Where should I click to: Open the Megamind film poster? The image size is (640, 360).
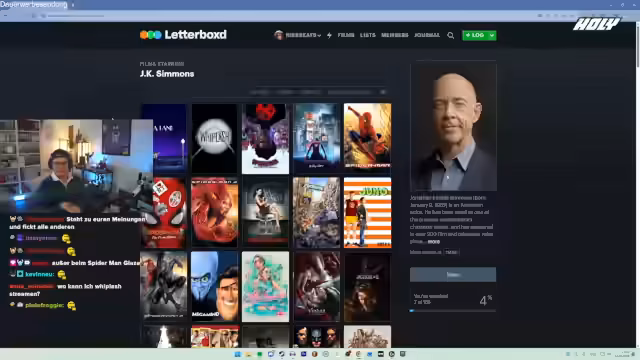(215, 287)
